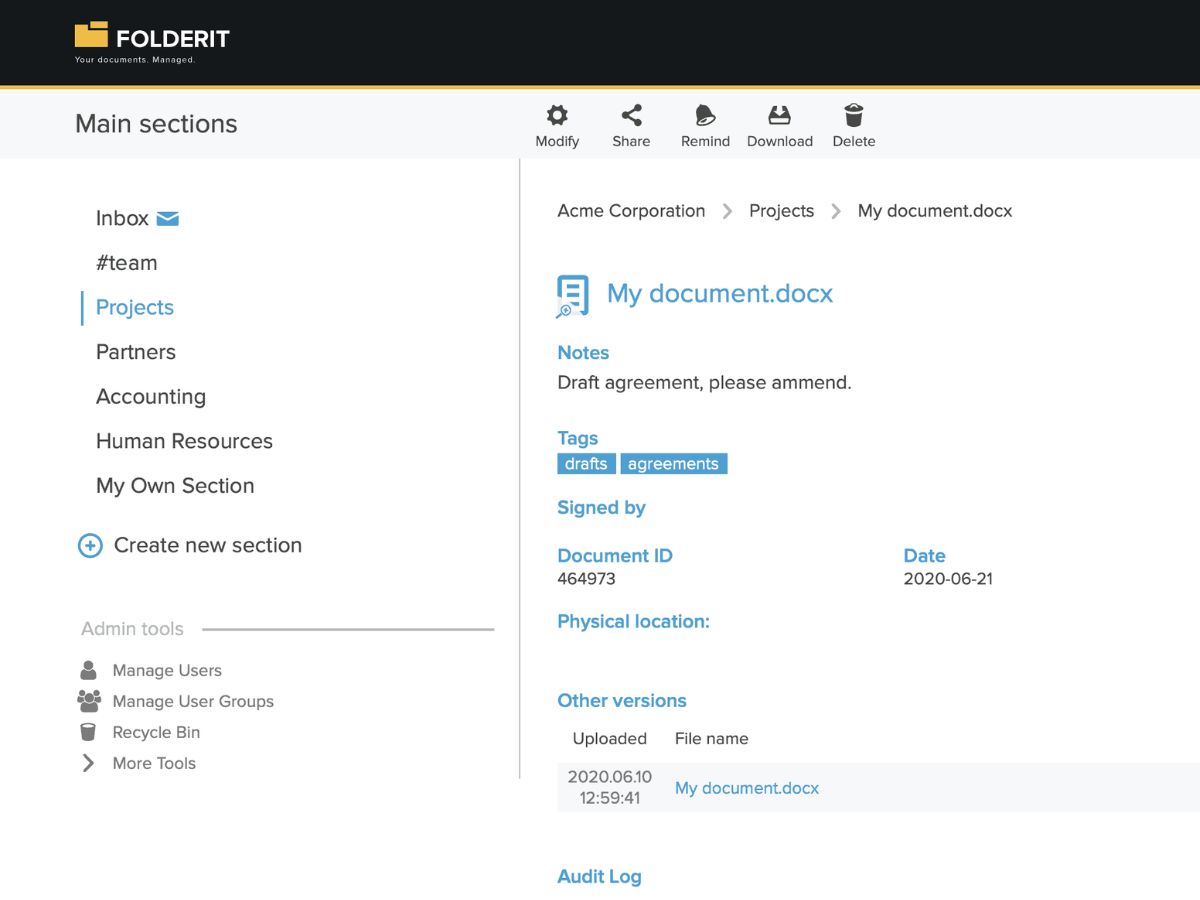Click the Signed by label
Viewport: 1200px width, 900px height.
point(601,508)
